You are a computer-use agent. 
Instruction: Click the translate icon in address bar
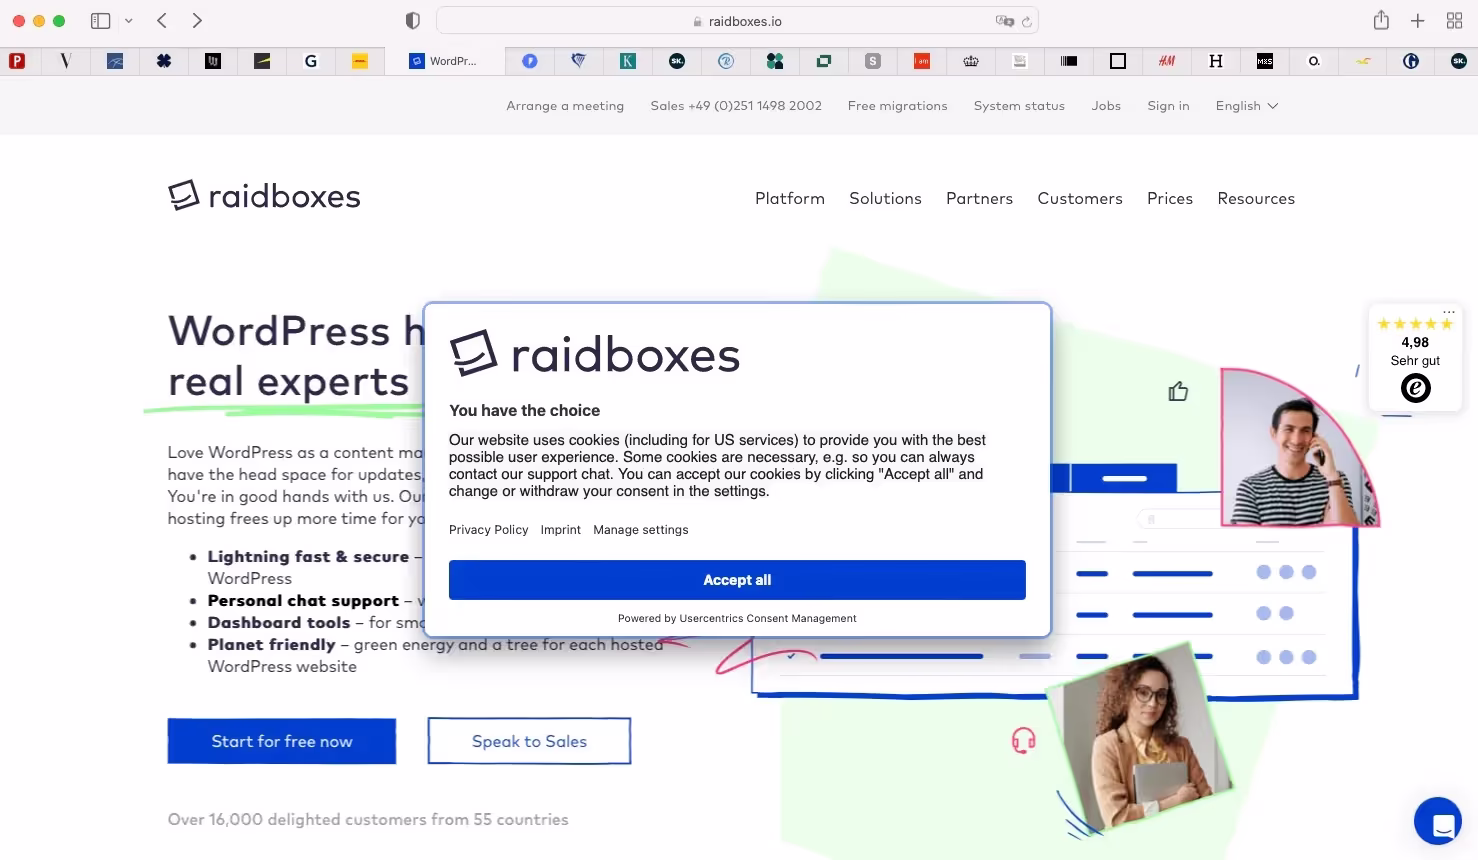(1003, 21)
